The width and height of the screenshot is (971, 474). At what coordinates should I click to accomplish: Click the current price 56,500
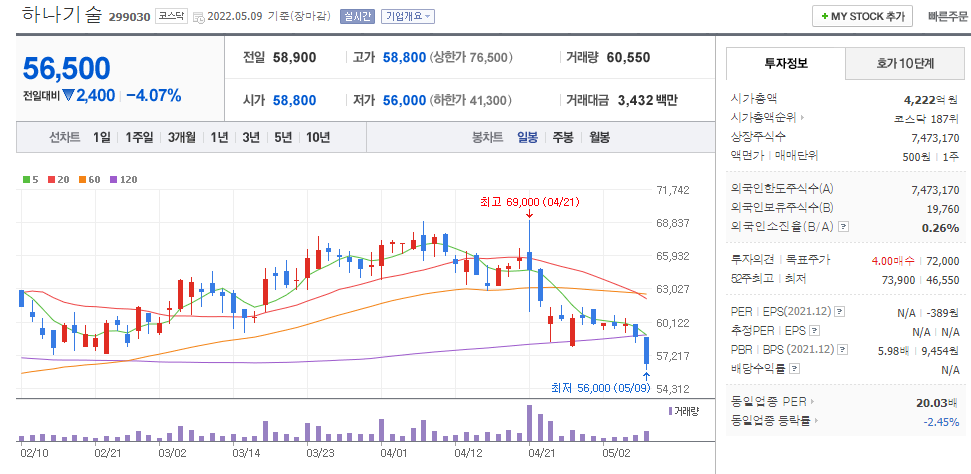pyautogui.click(x=67, y=68)
